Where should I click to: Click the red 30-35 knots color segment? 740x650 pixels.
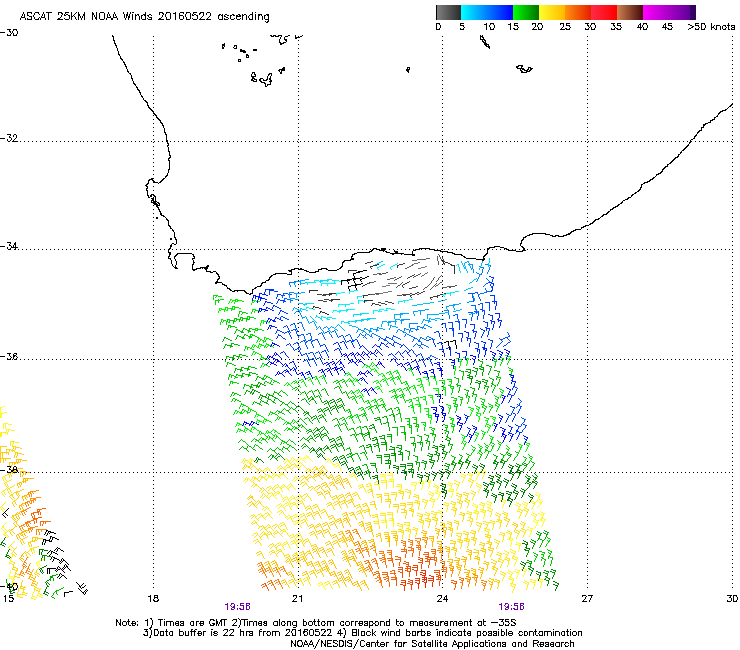(604, 12)
